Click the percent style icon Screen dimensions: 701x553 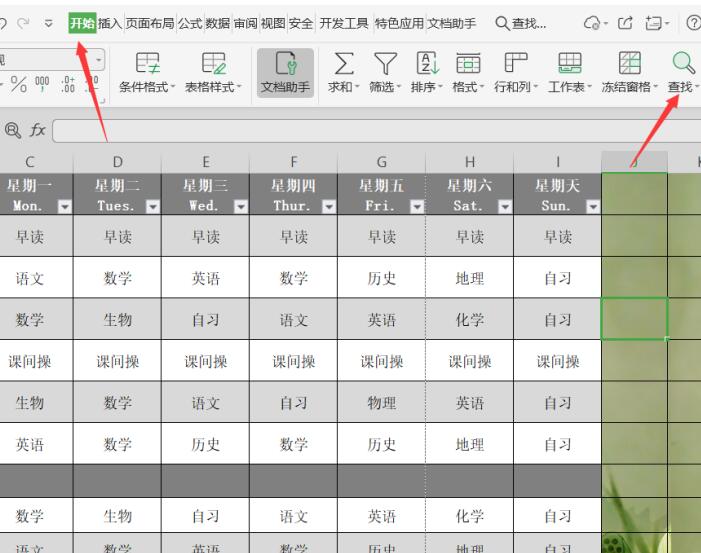[19, 84]
